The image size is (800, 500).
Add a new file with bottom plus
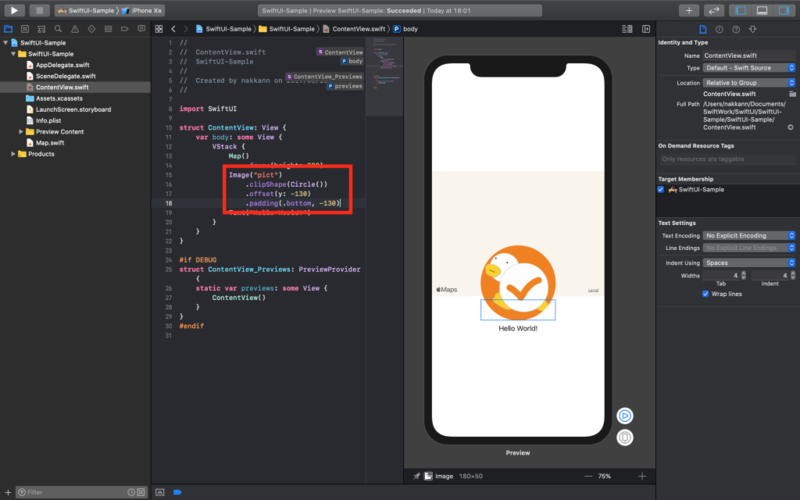pyautogui.click(x=8, y=492)
